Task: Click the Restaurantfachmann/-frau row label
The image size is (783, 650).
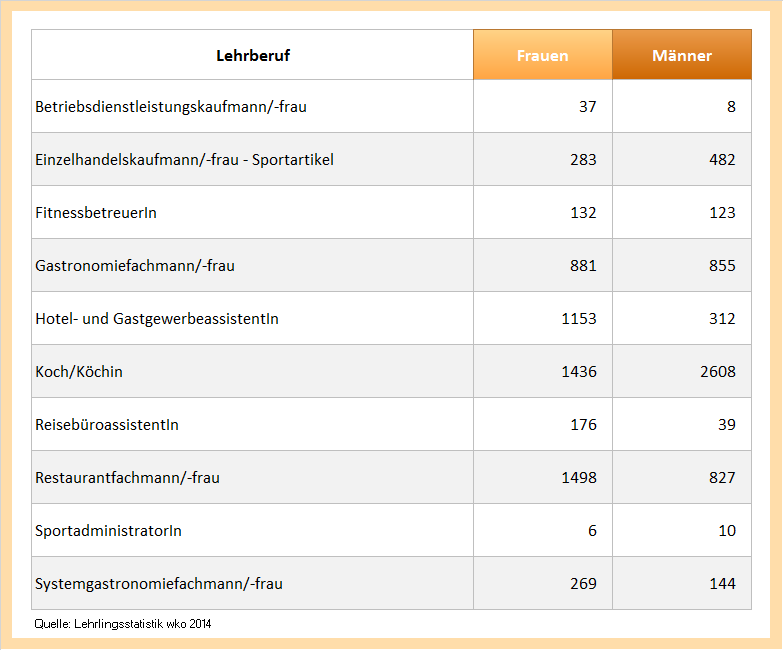Action: 127,477
